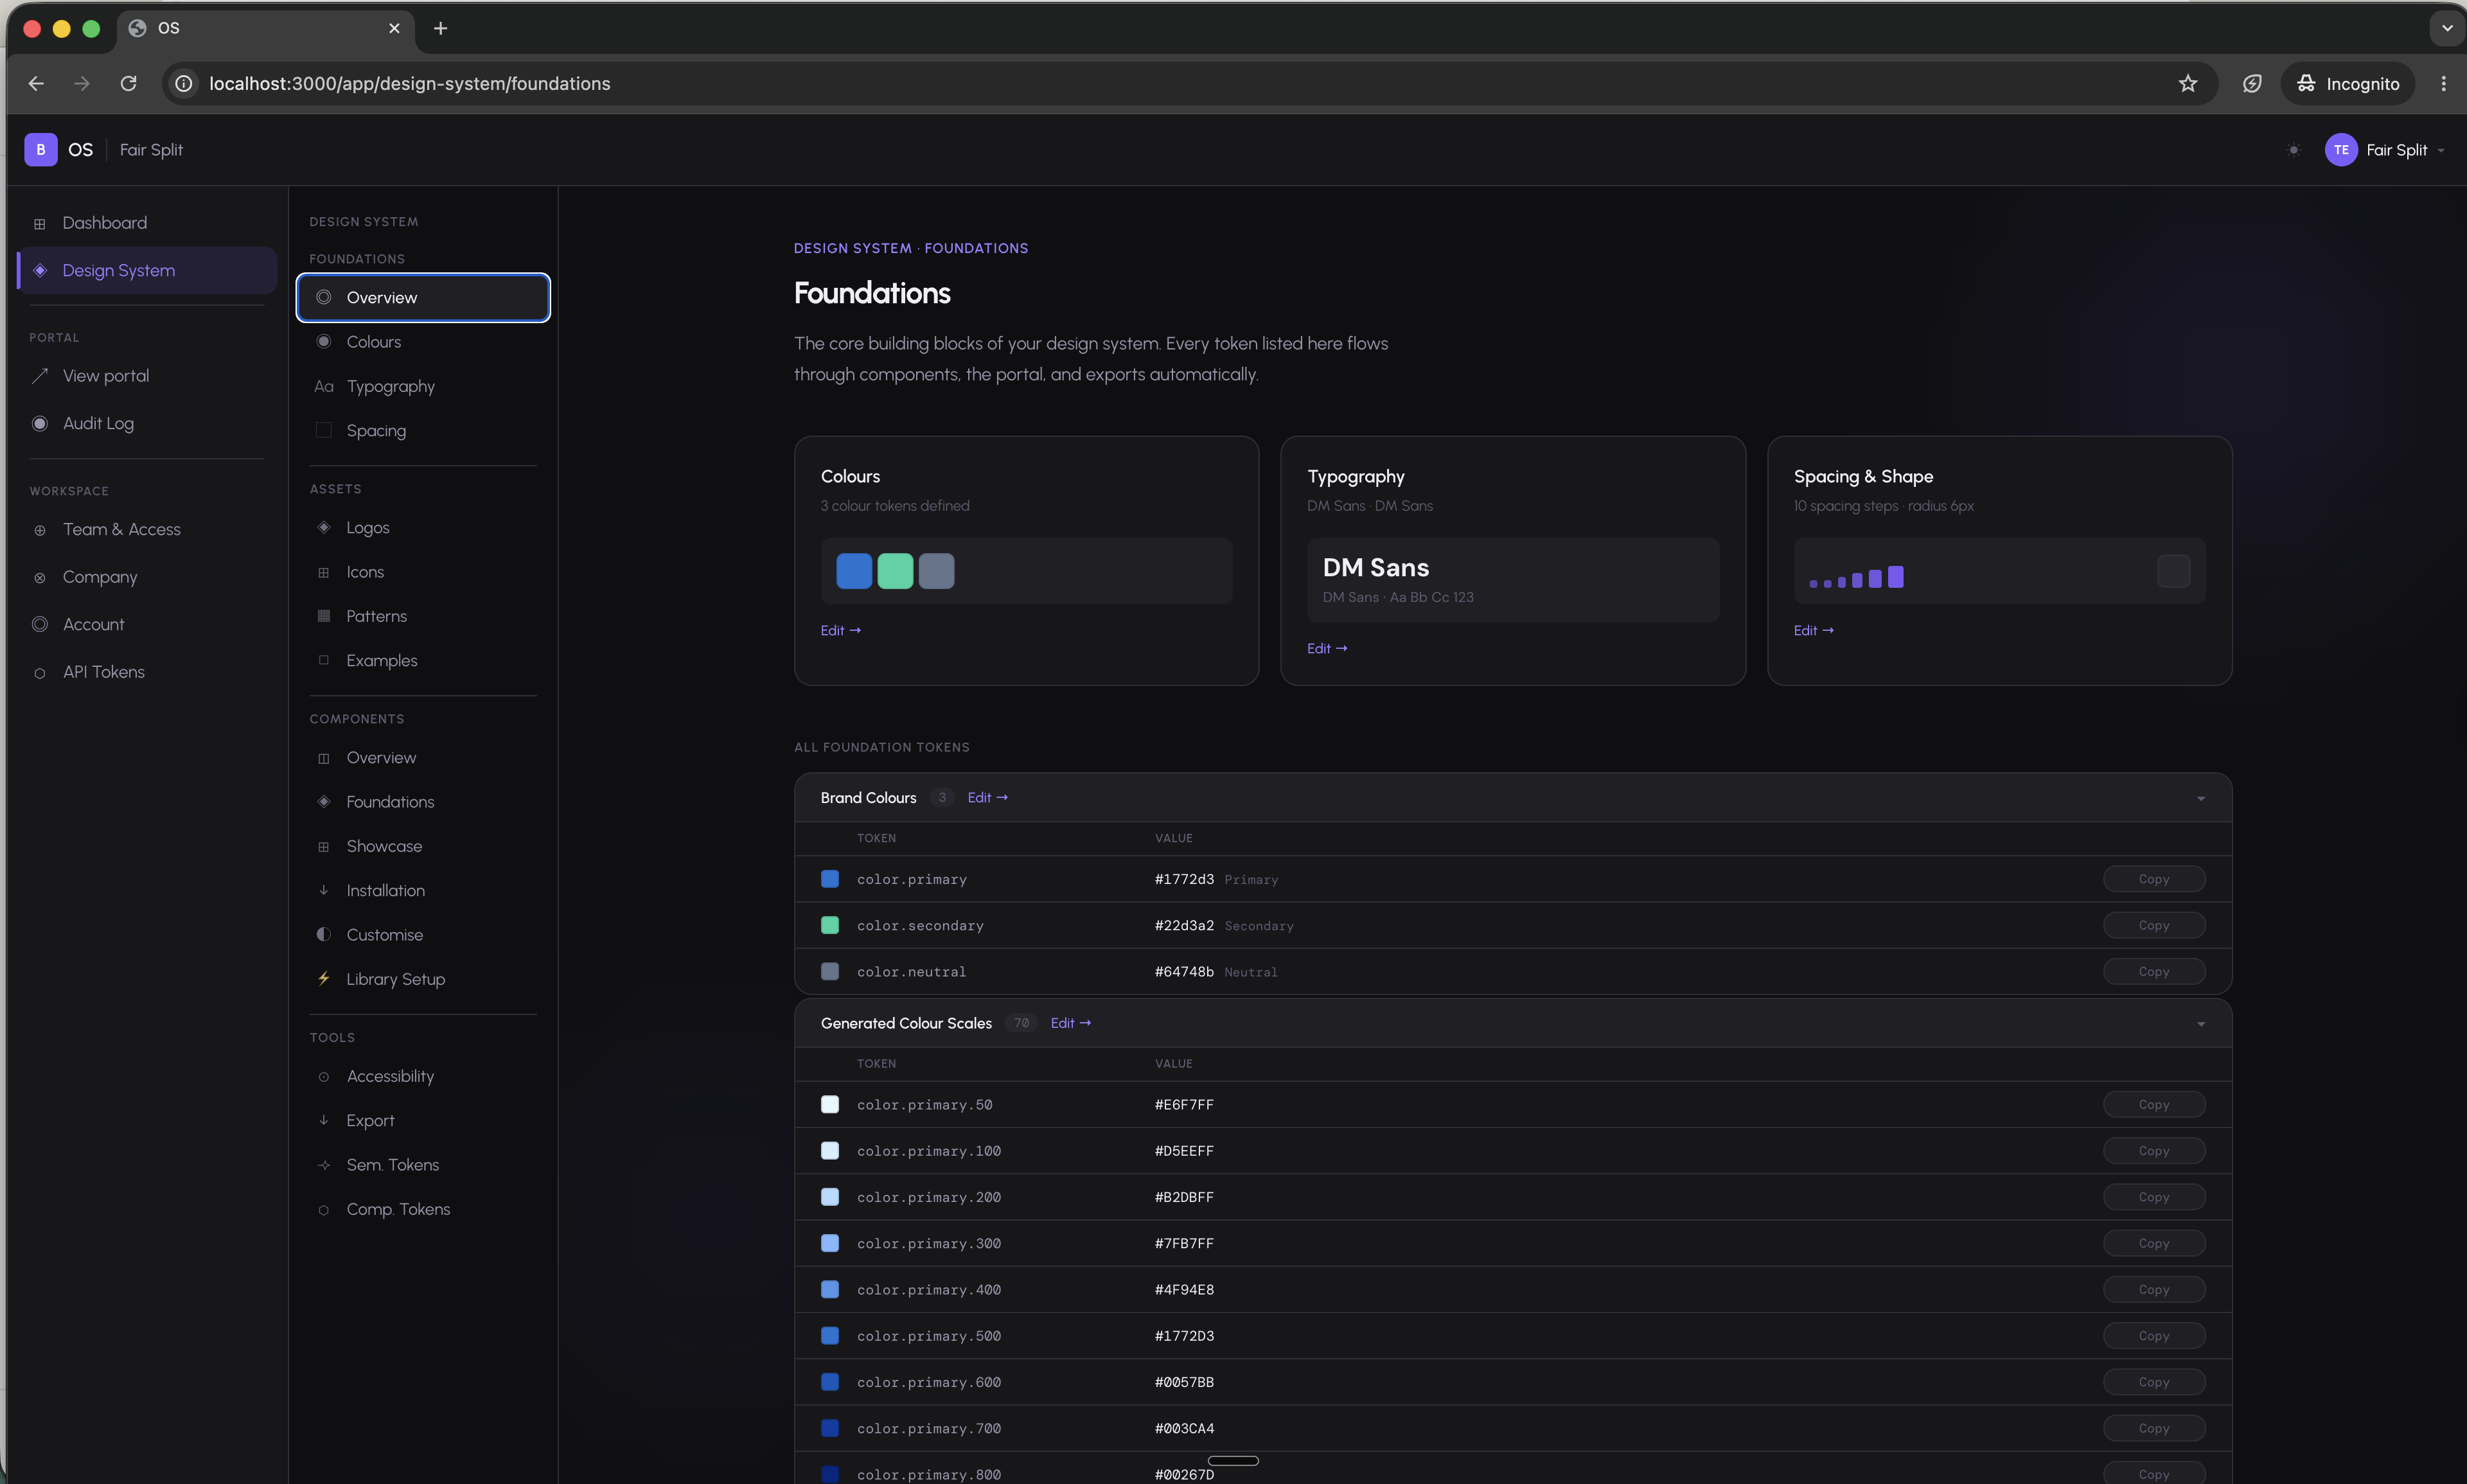This screenshot has height=1484, width=2467.
Task: Click the Showcase grid icon
Action: click(x=324, y=846)
